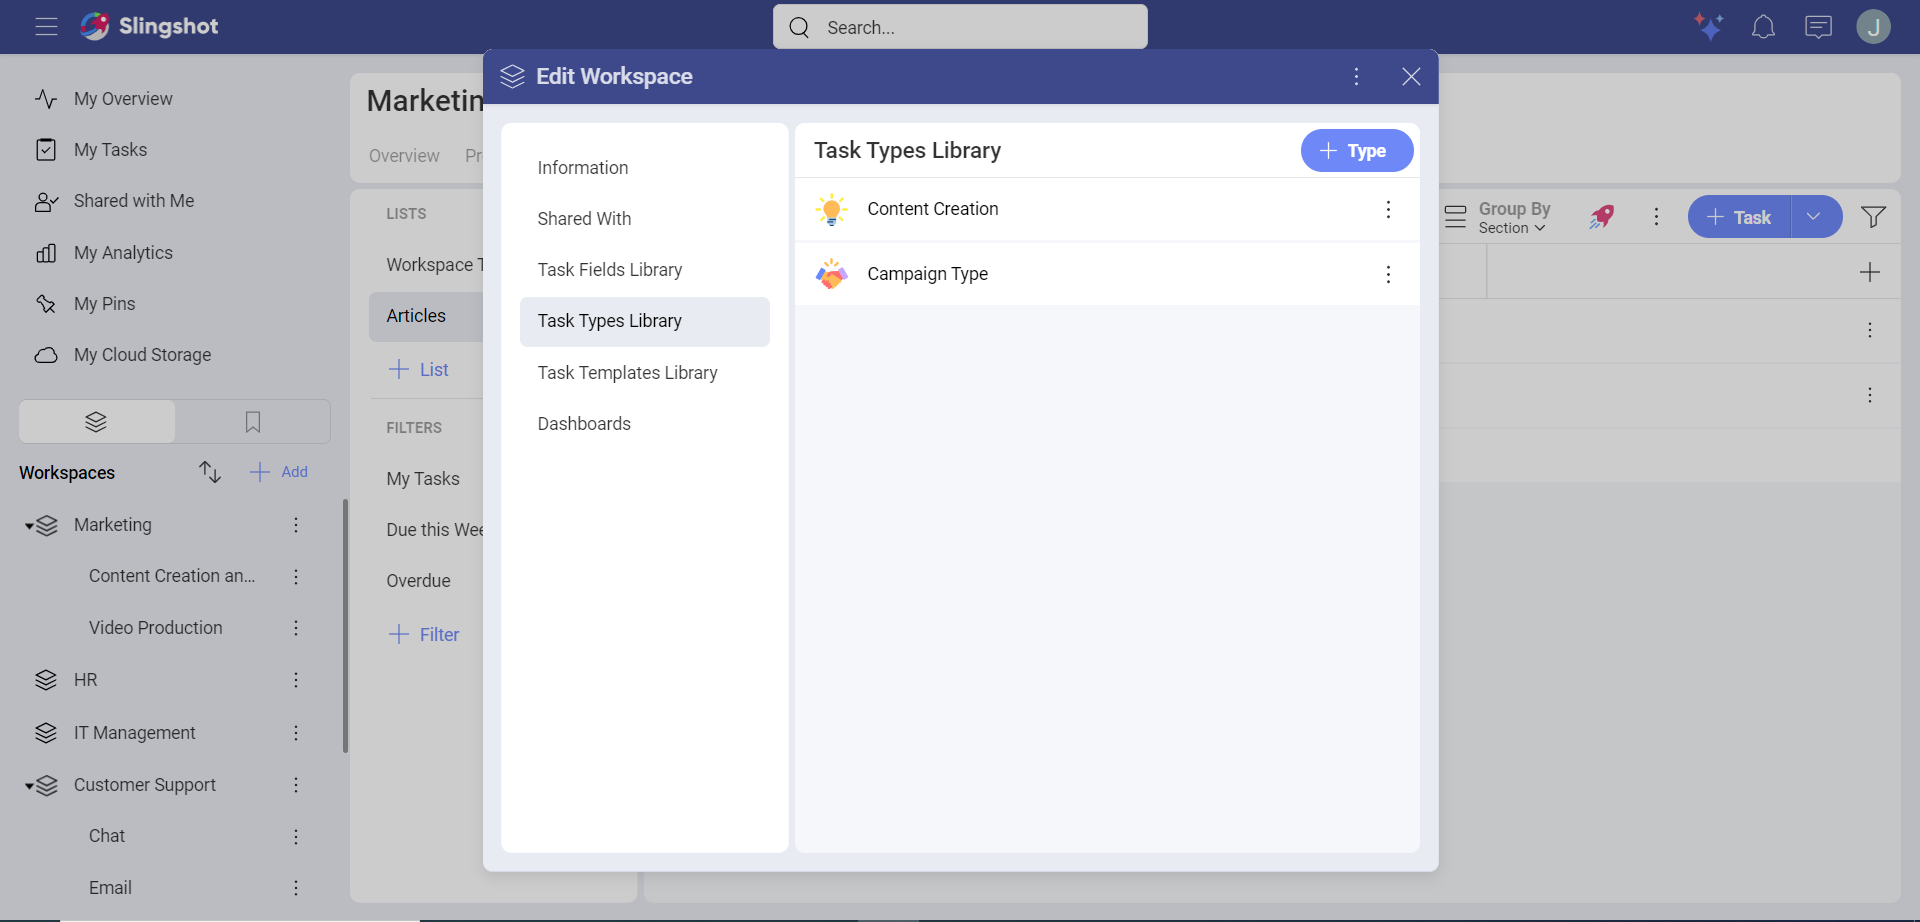Open the HR workspace

click(x=86, y=680)
